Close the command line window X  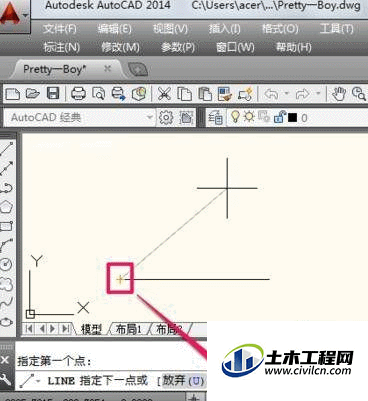point(5,360)
